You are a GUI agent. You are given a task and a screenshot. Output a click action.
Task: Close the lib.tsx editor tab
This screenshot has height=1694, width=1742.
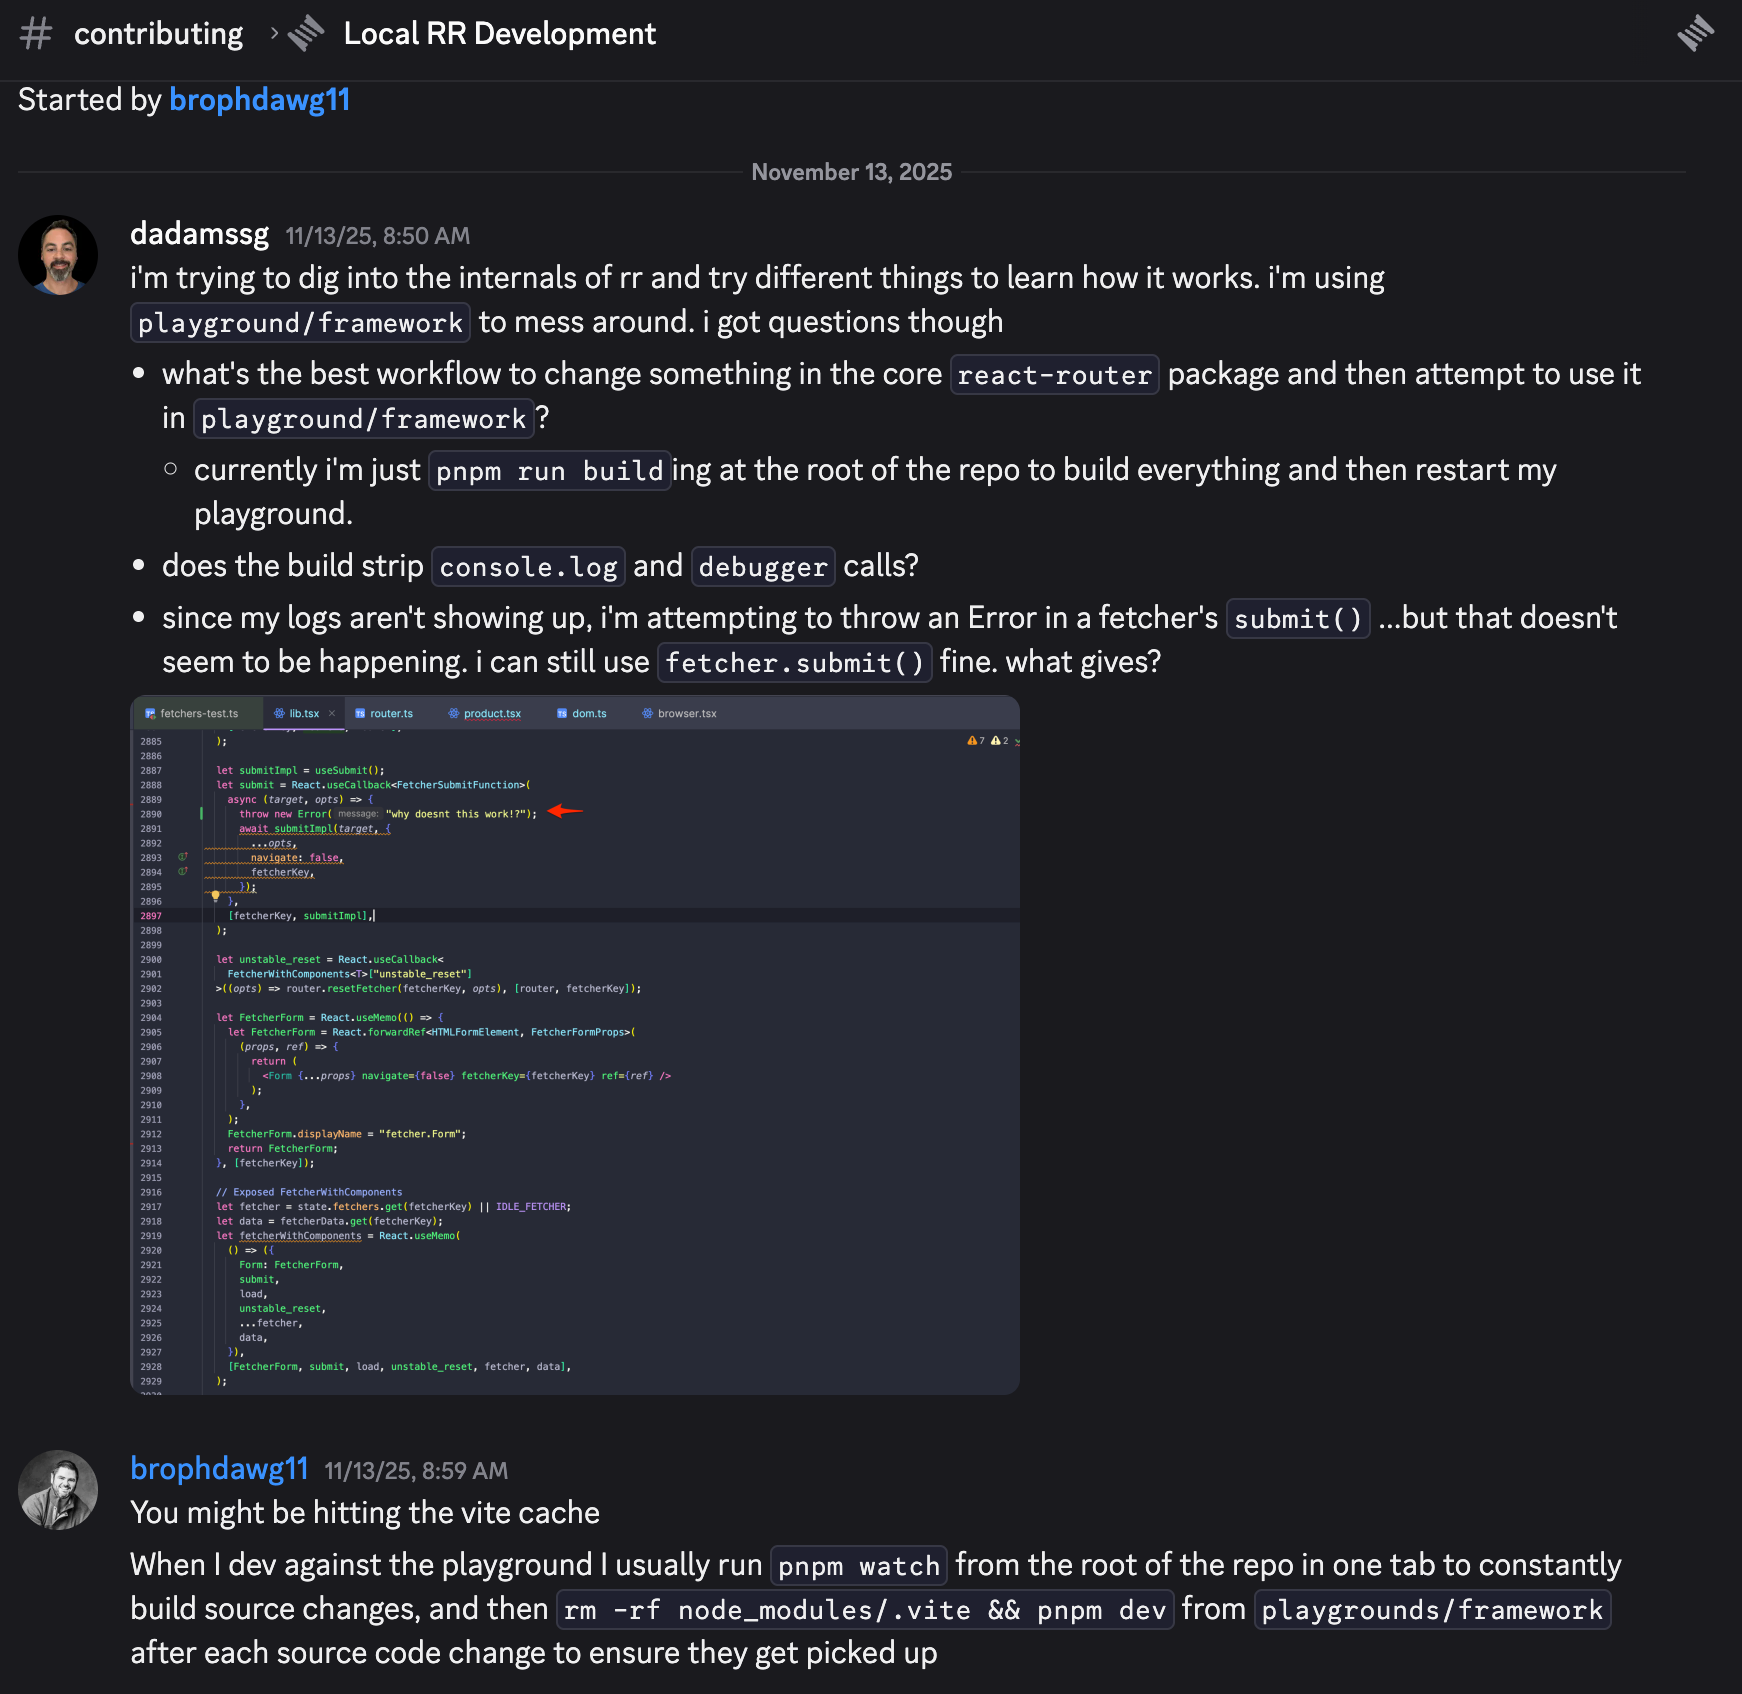click(332, 714)
